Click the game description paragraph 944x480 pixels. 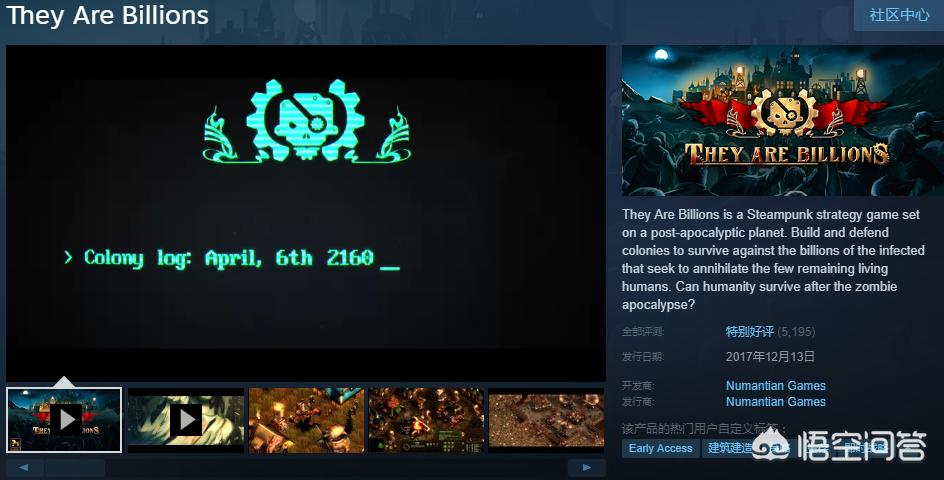pyautogui.click(x=774, y=260)
